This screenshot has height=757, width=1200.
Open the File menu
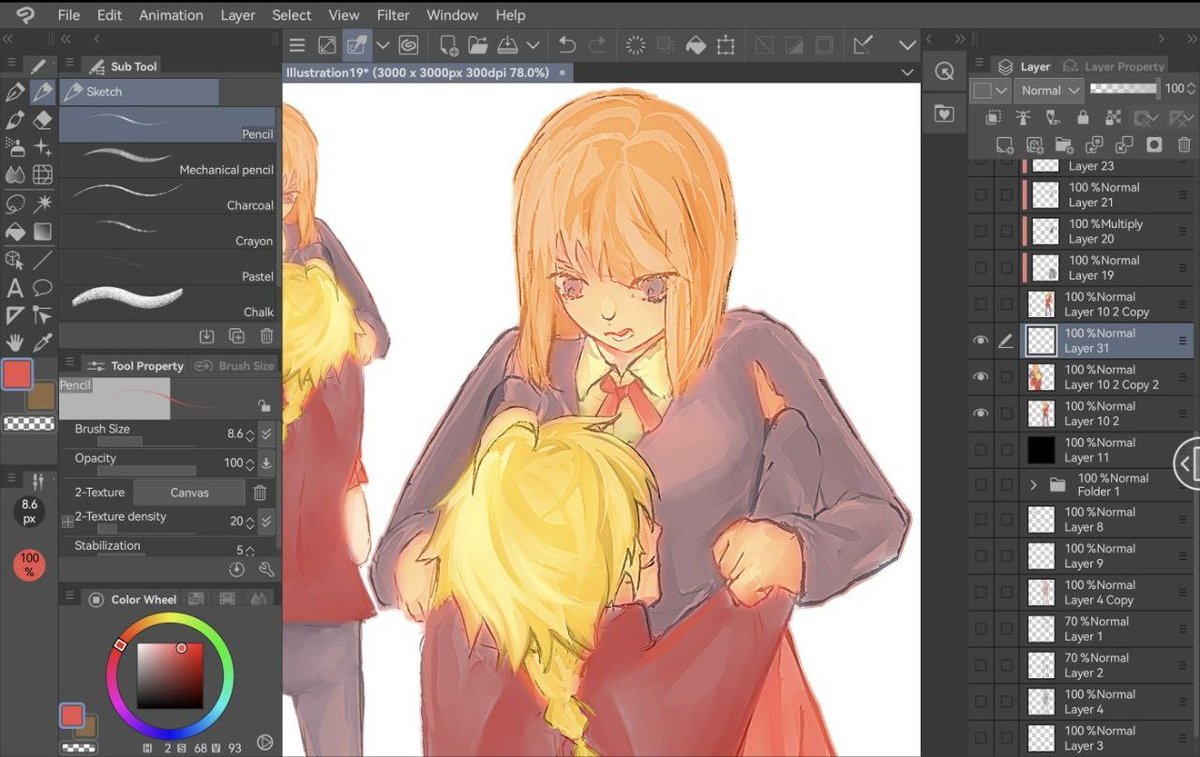69,15
